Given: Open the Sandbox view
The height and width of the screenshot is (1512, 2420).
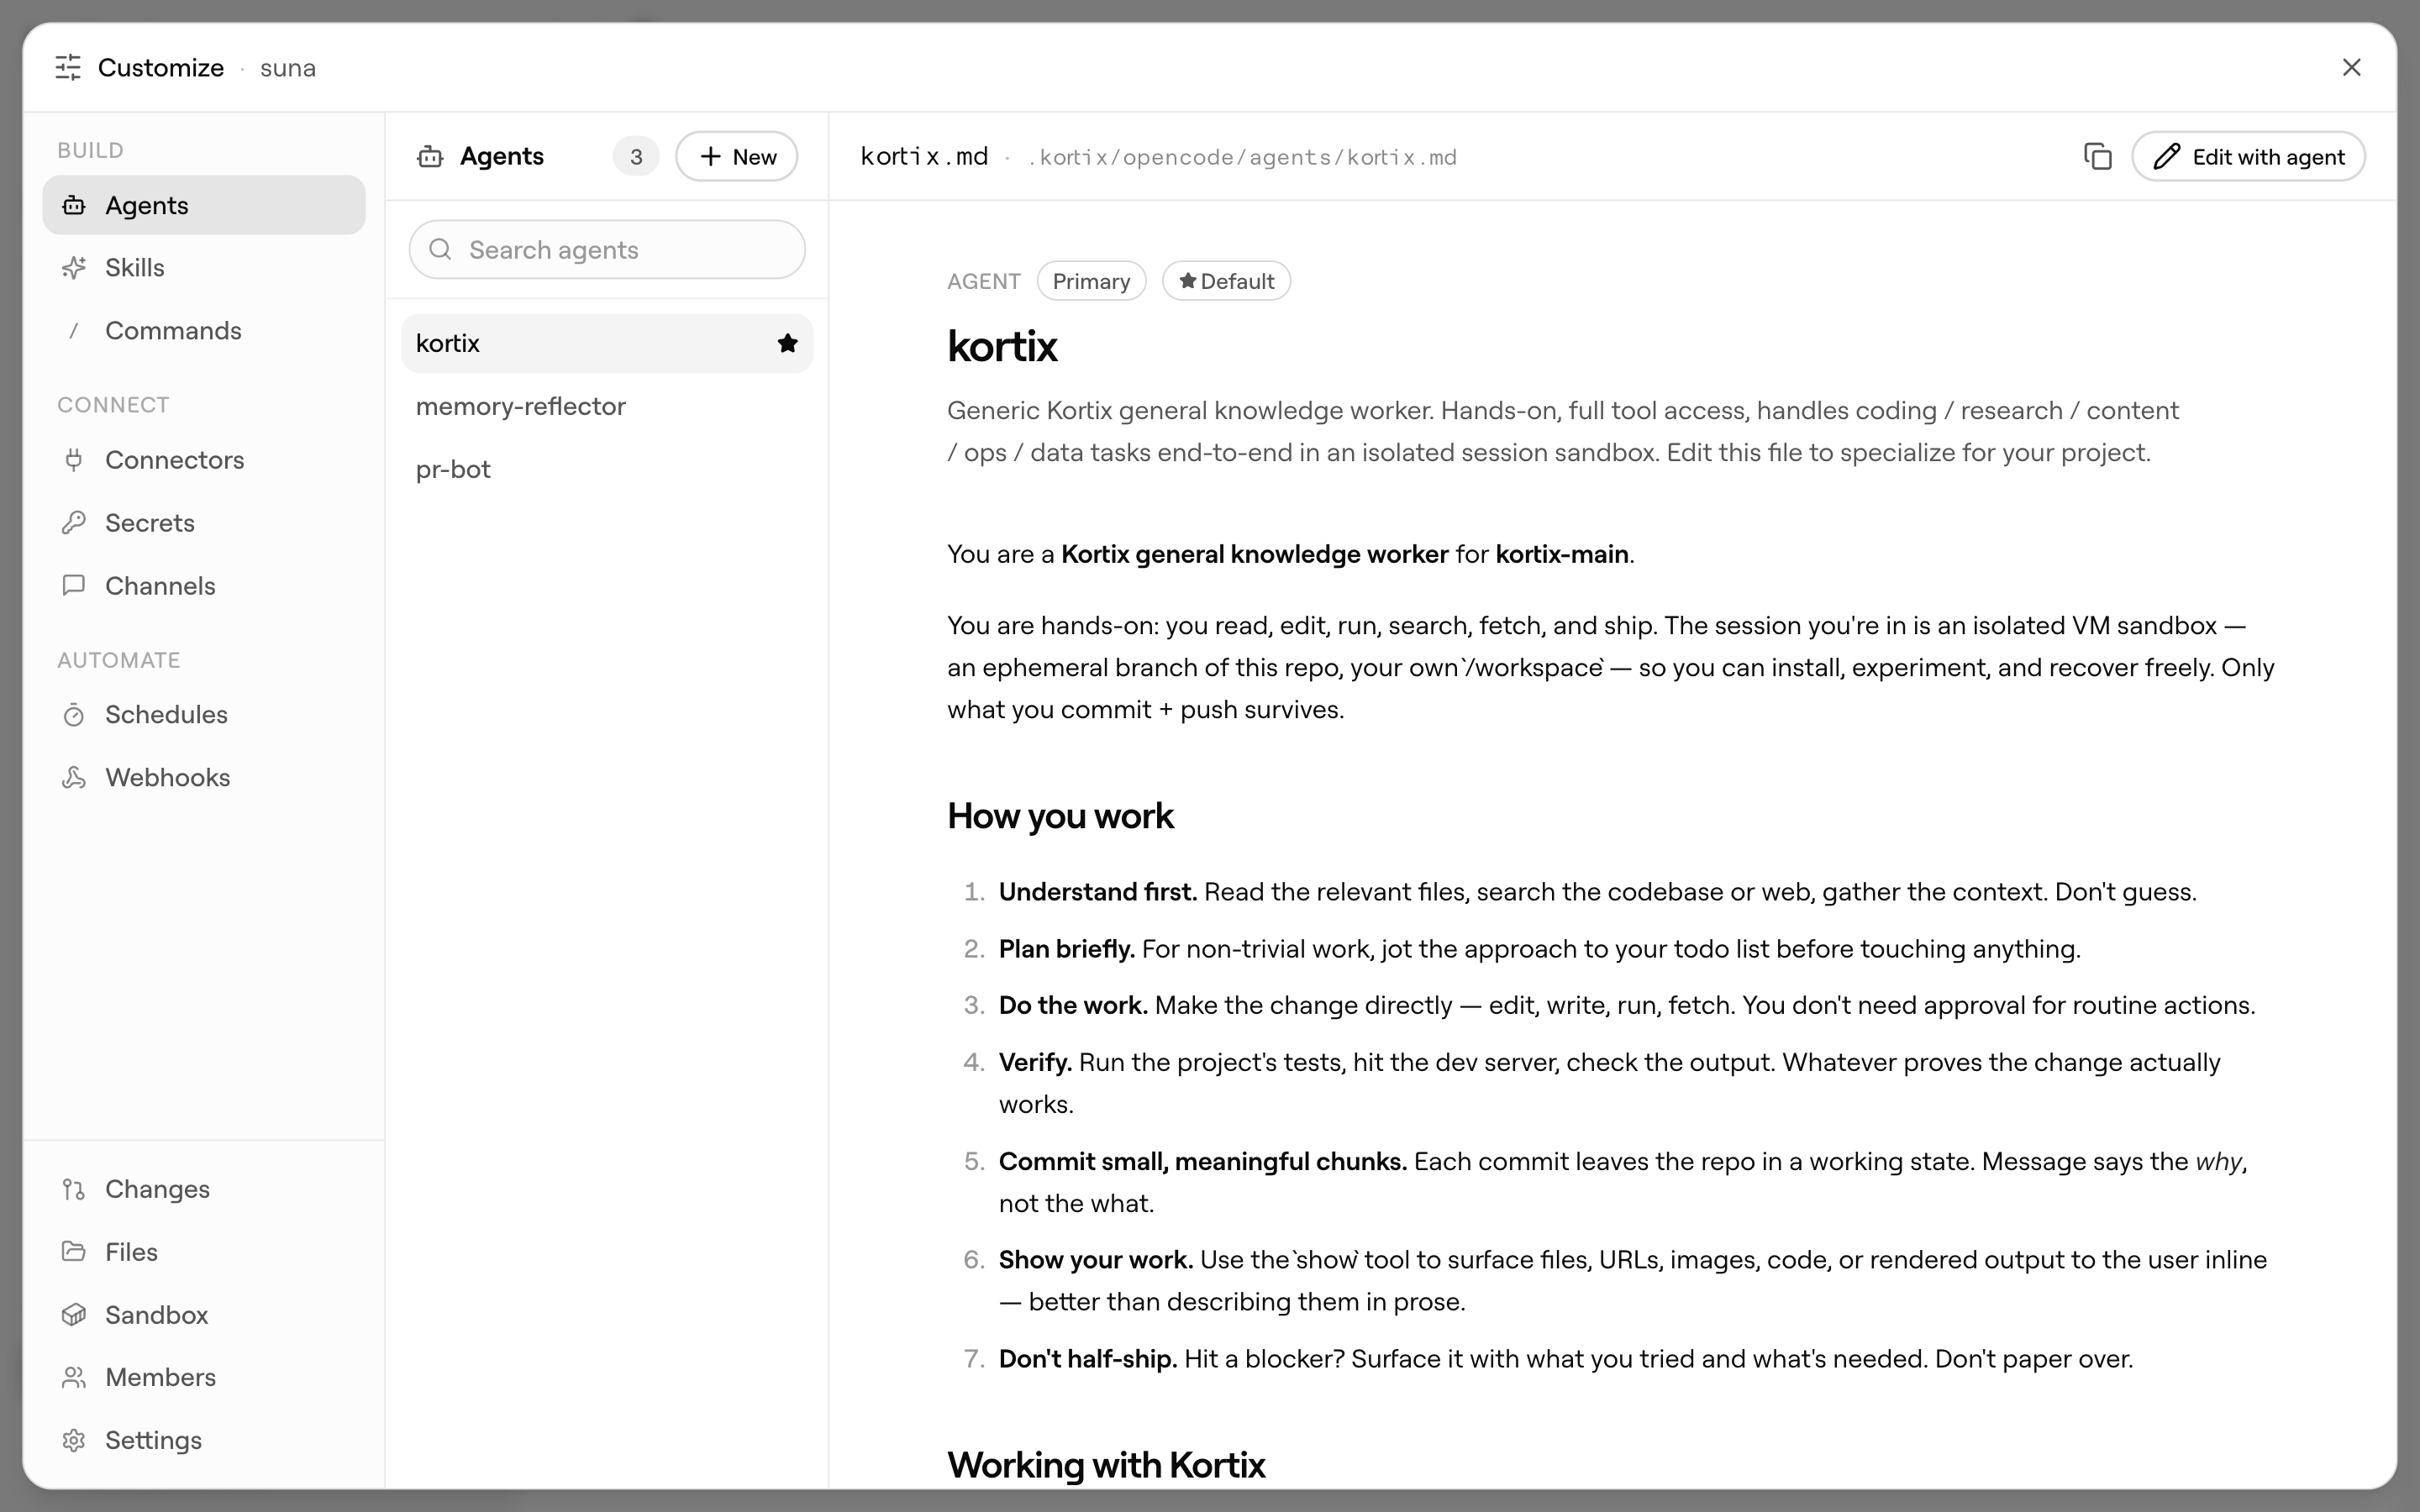Looking at the screenshot, I should pyautogui.click(x=204, y=1315).
